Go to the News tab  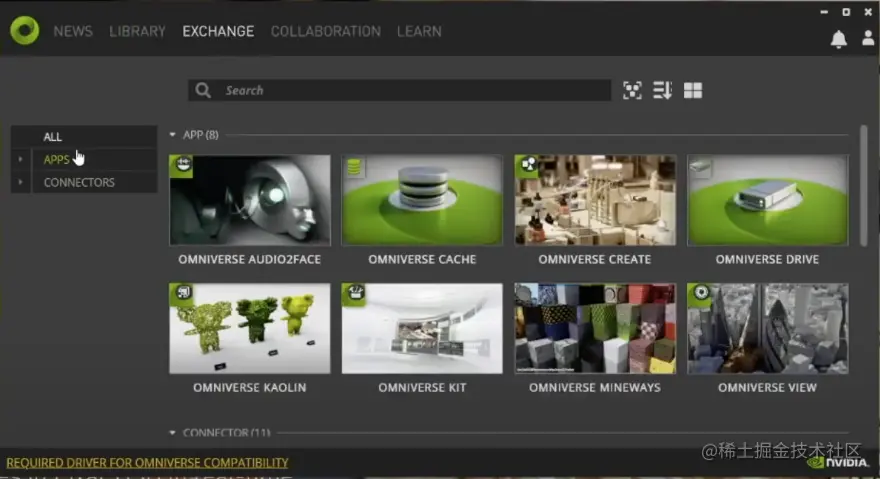[73, 31]
